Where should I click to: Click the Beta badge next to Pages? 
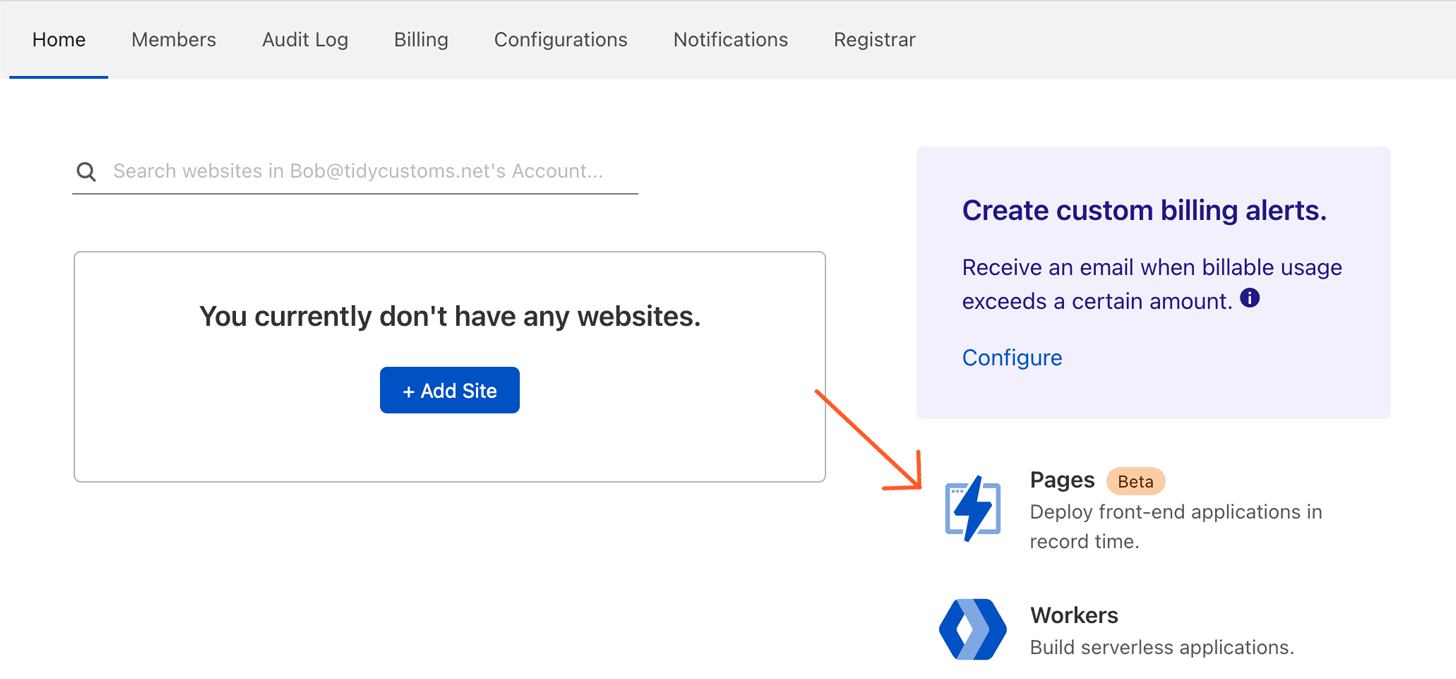coord(1135,481)
